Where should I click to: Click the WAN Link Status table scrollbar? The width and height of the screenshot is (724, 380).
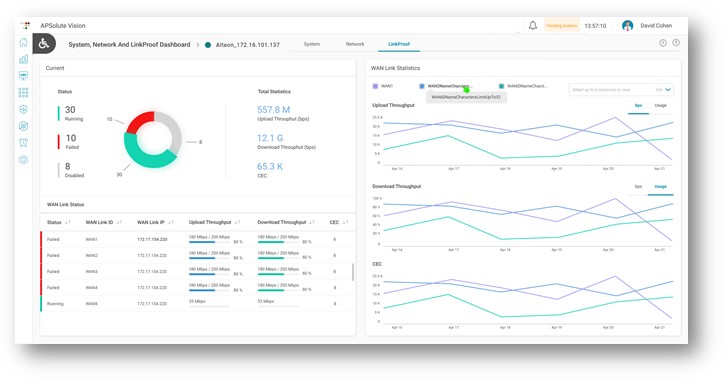tap(353, 272)
